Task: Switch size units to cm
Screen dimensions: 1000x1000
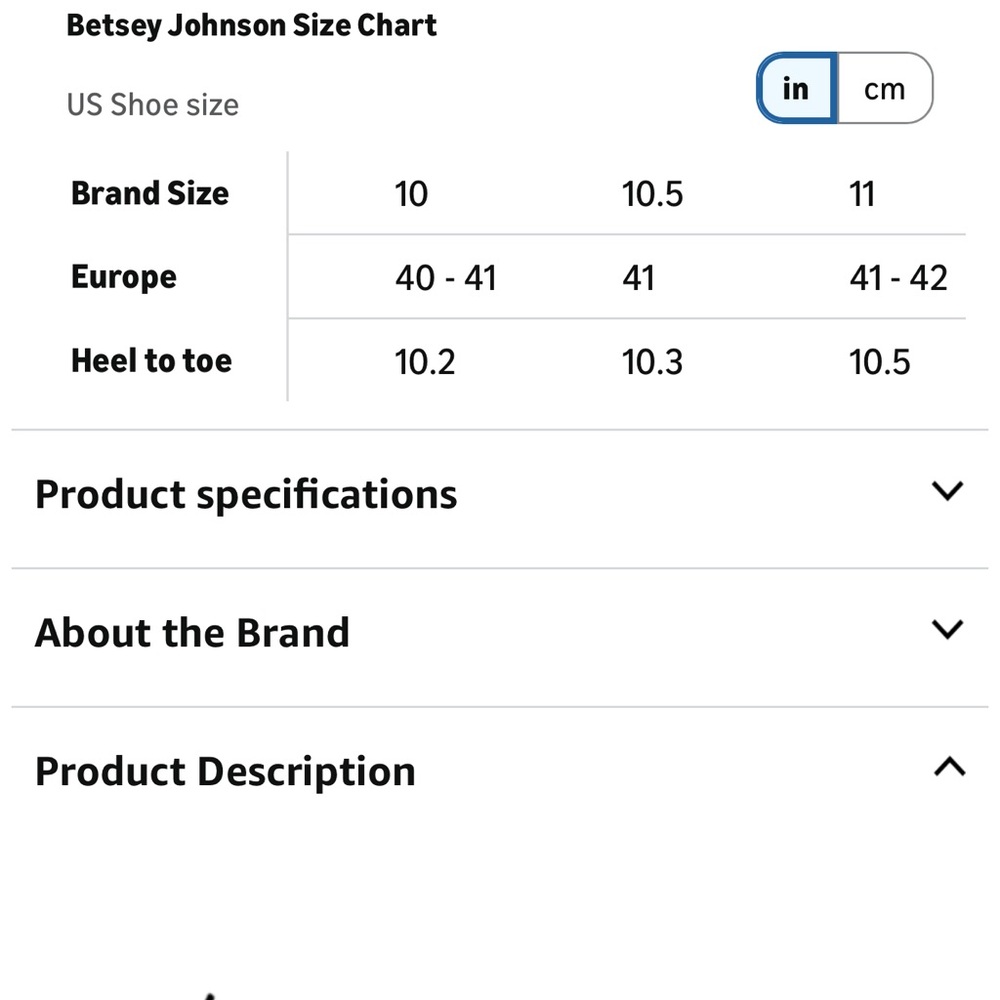Action: click(x=885, y=88)
